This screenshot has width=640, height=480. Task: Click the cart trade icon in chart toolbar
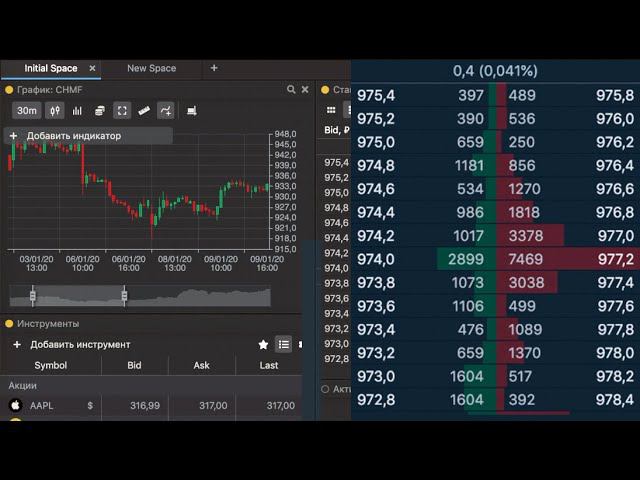(x=191, y=111)
